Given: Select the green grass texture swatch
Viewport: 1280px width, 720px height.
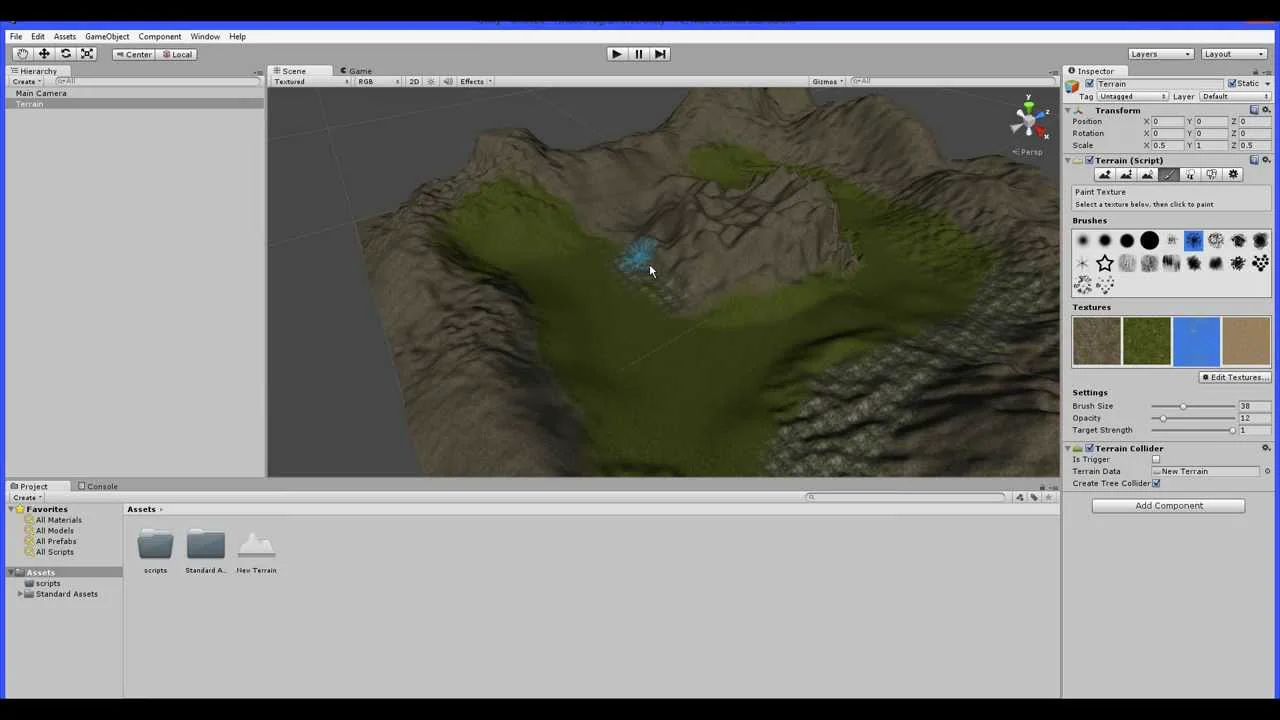Looking at the screenshot, I should point(1146,341).
